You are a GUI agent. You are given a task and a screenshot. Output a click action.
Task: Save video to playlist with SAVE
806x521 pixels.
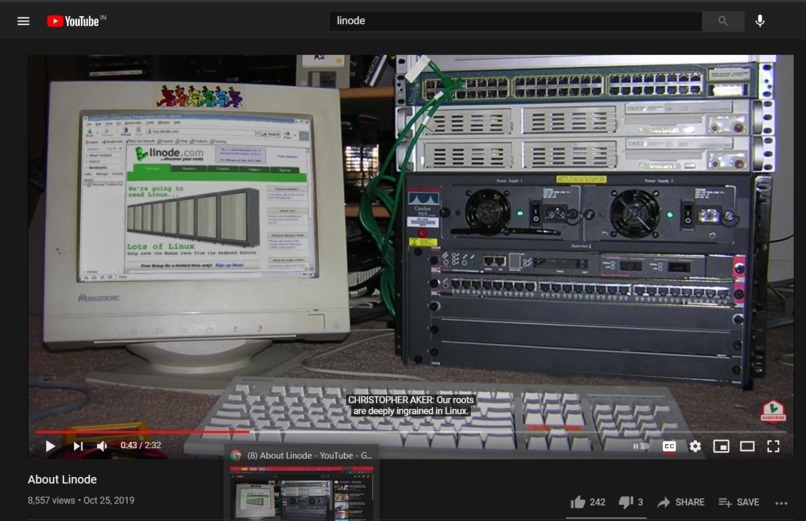[739, 502]
